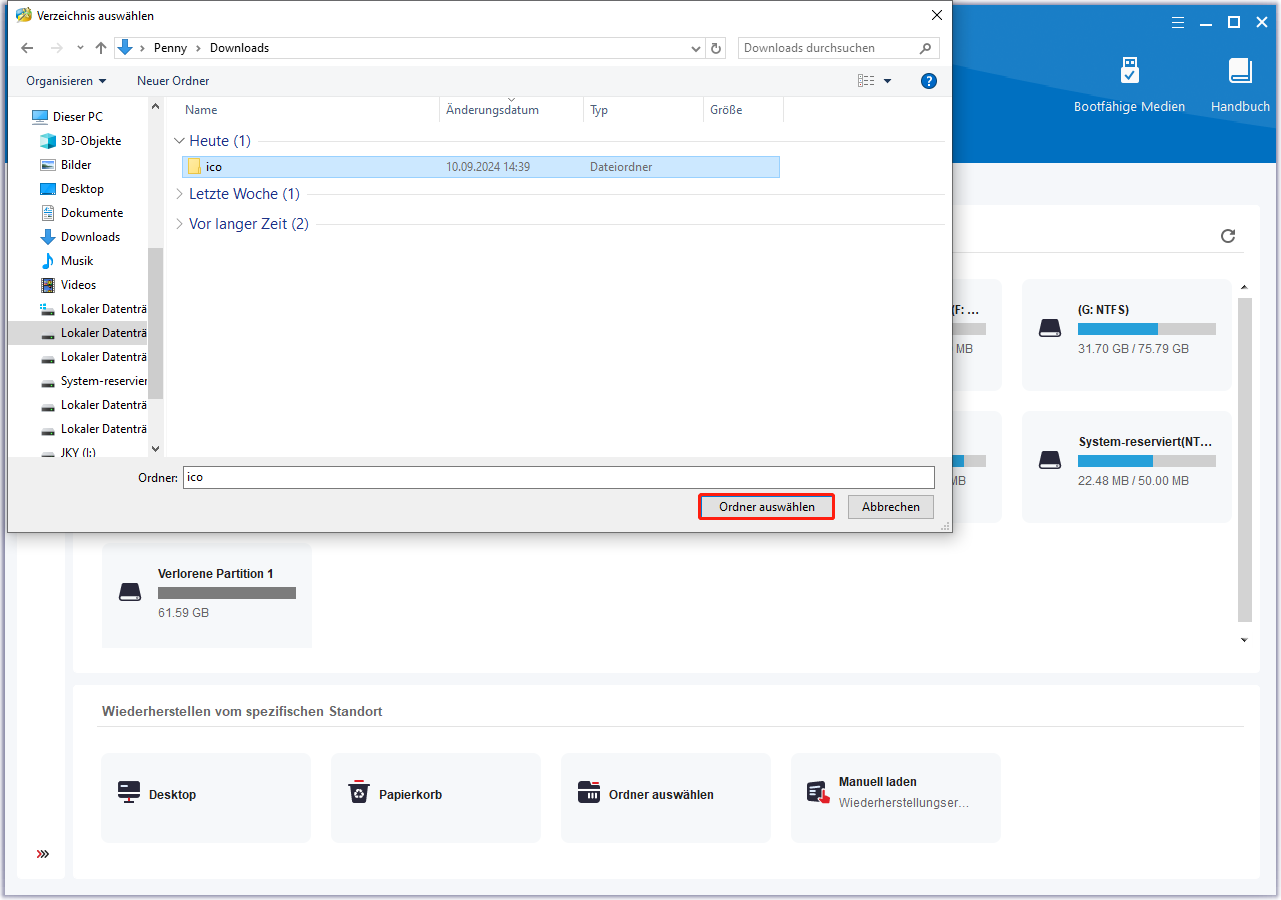Select the (G: NTFS) drive card

tap(1126, 334)
